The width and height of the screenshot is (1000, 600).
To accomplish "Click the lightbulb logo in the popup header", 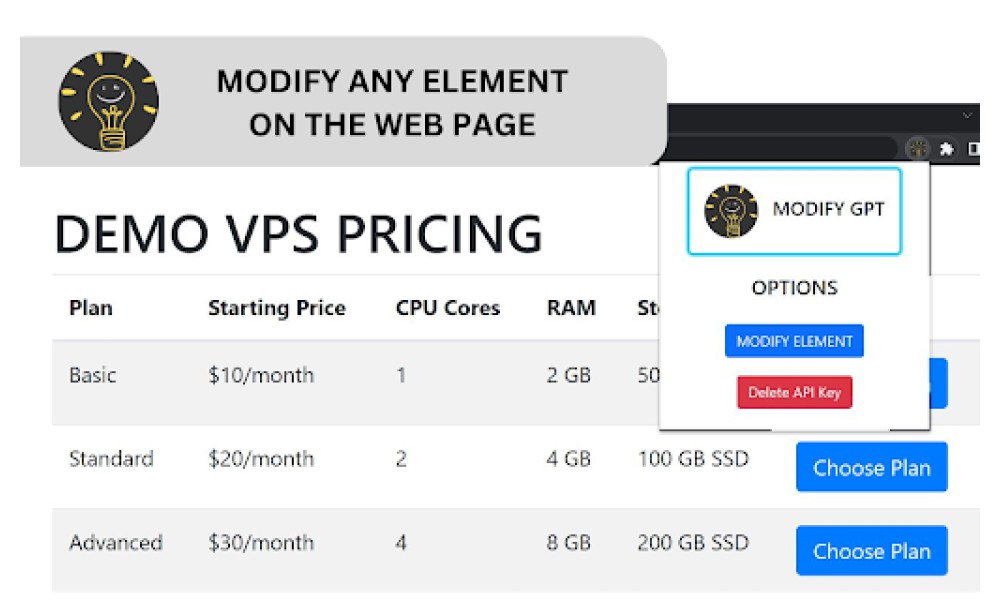I will (x=731, y=211).
